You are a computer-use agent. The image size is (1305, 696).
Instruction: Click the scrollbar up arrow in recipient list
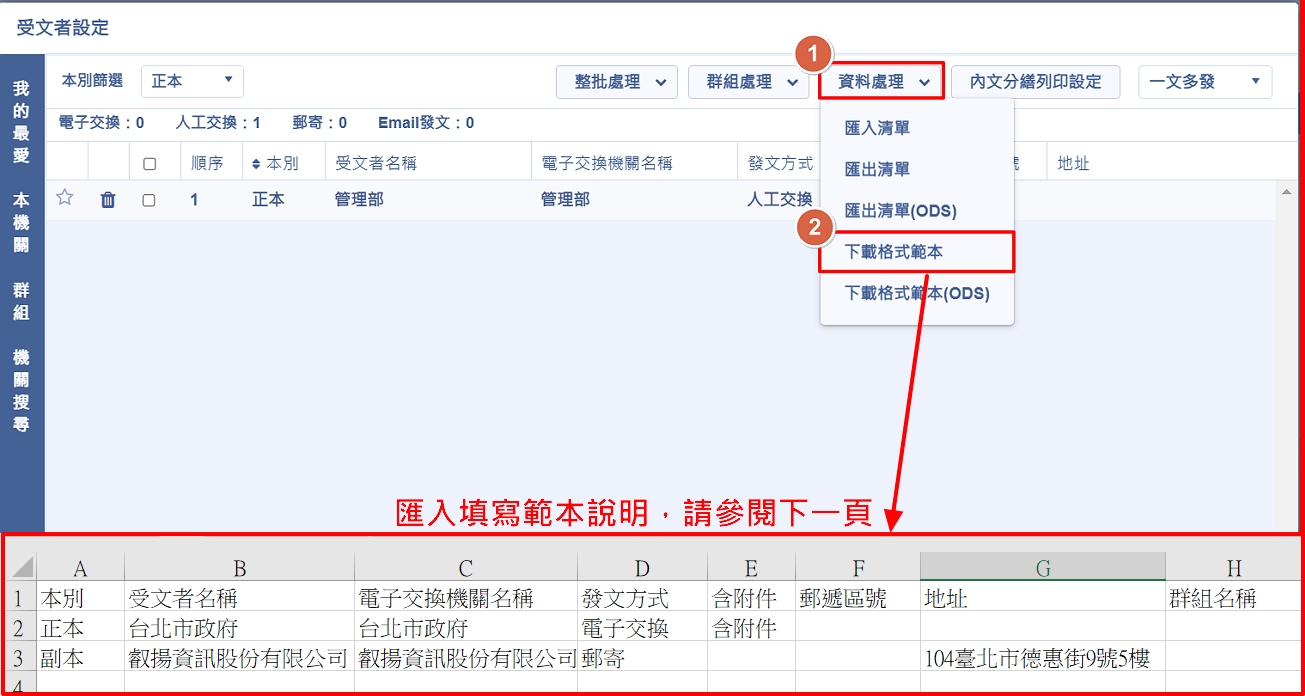pos(1287,191)
